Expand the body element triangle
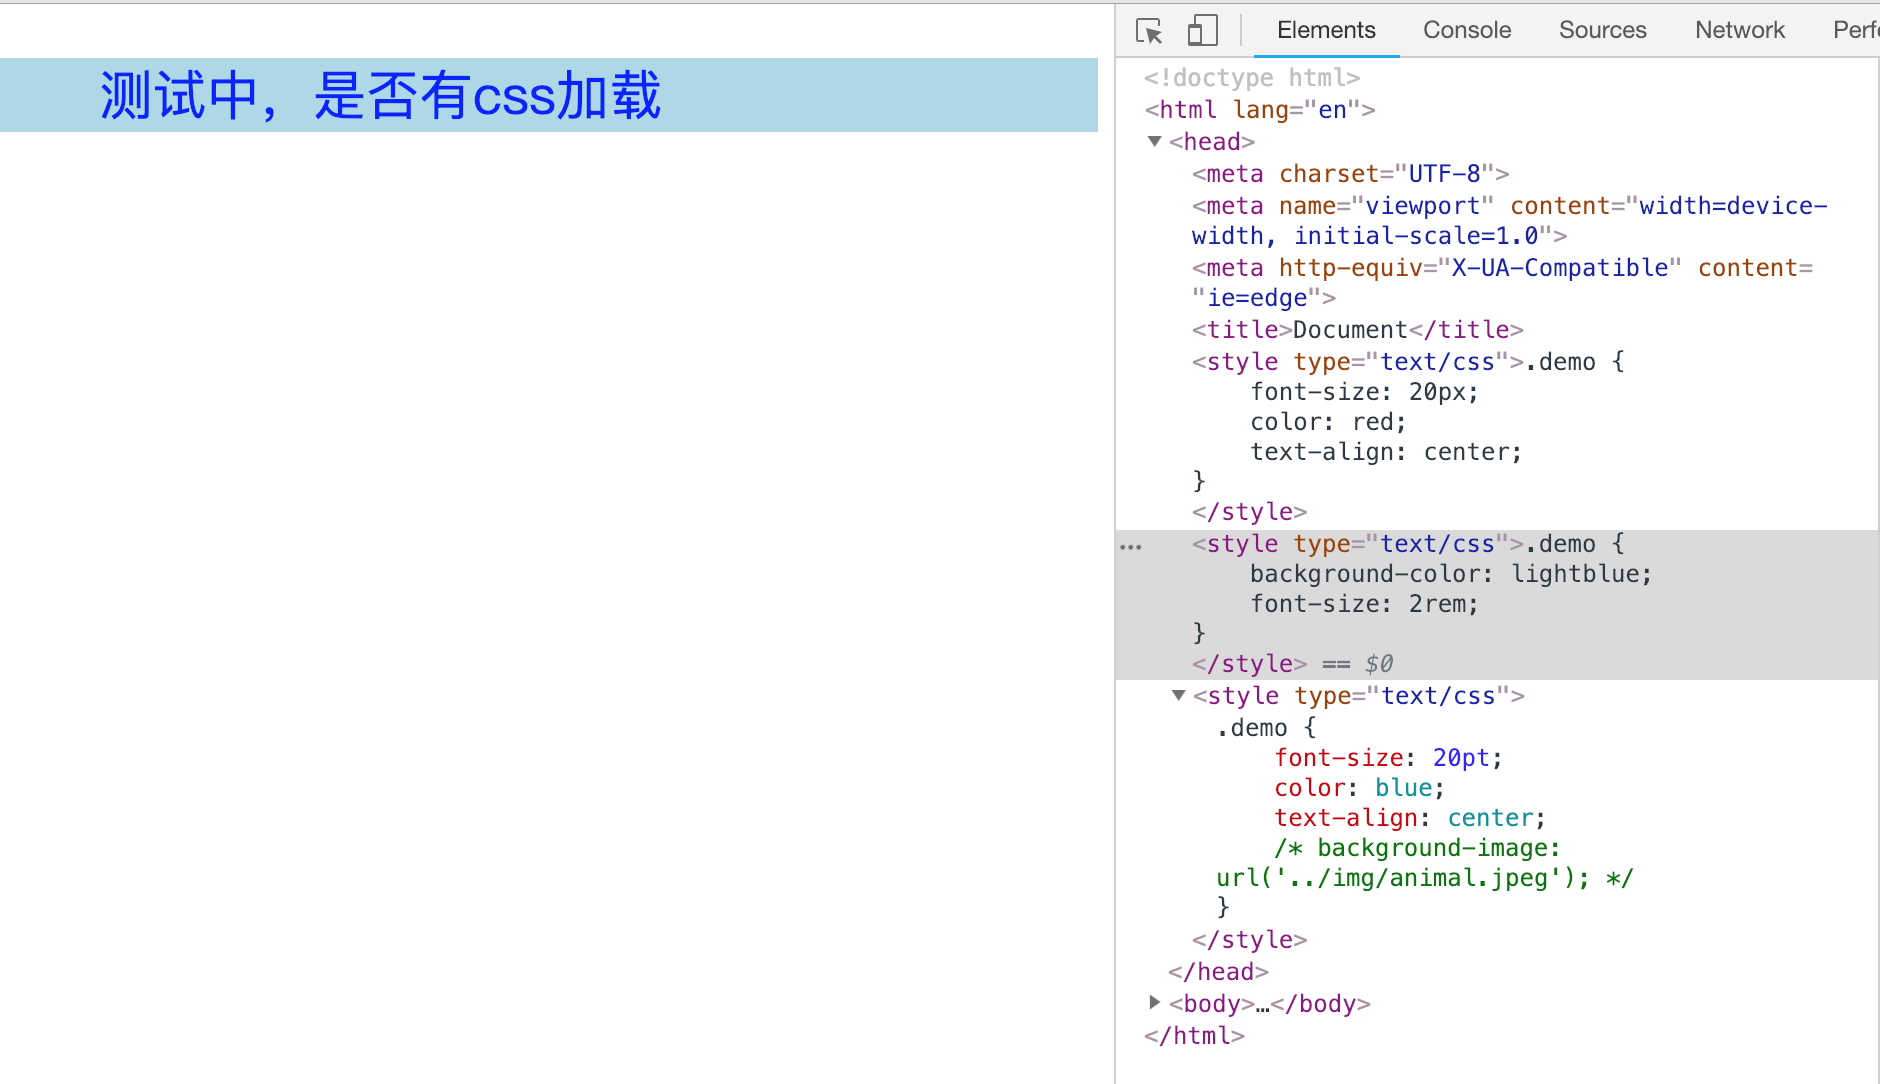The image size is (1880, 1084). [1155, 1002]
